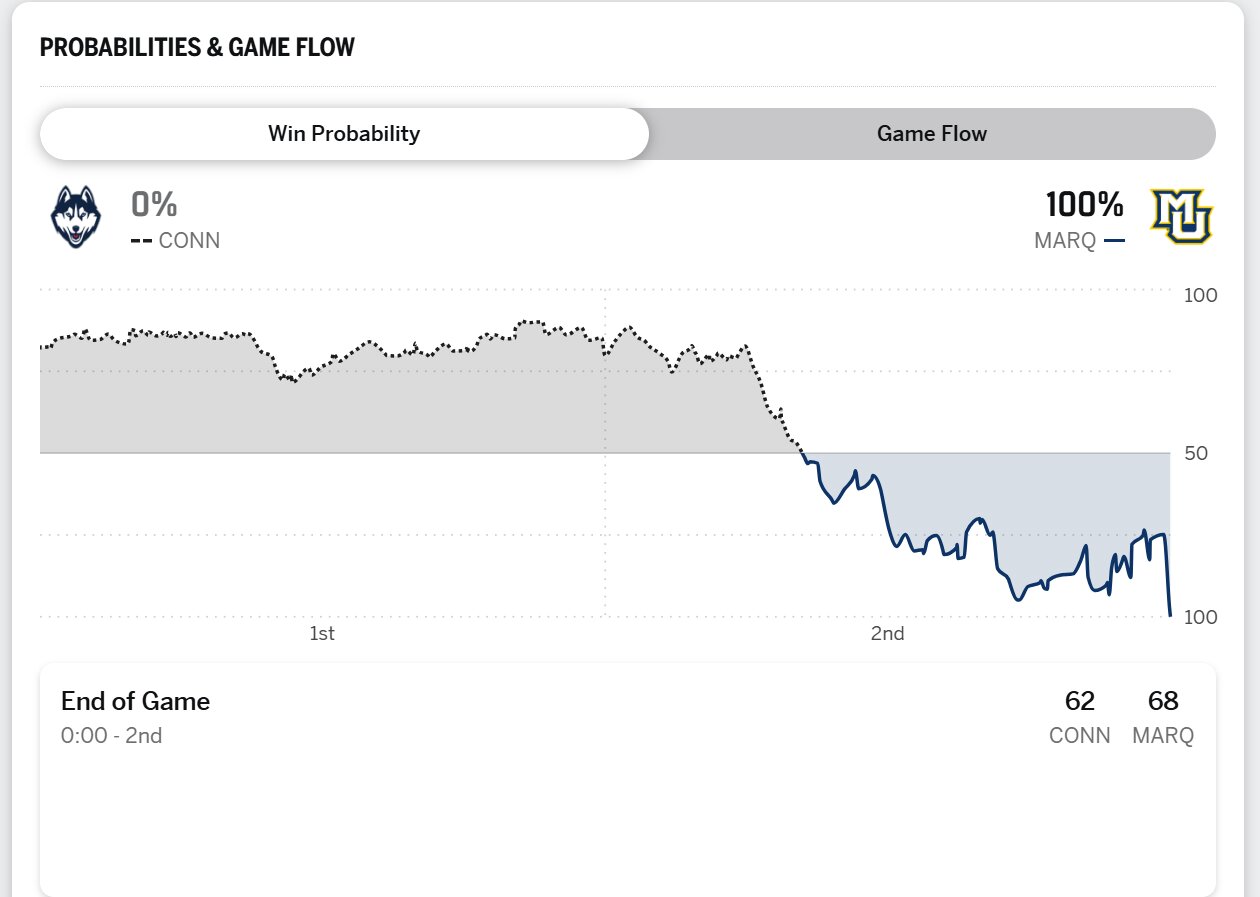Click the 1st half axis label
Viewport: 1260px width, 897px height.
(x=322, y=633)
